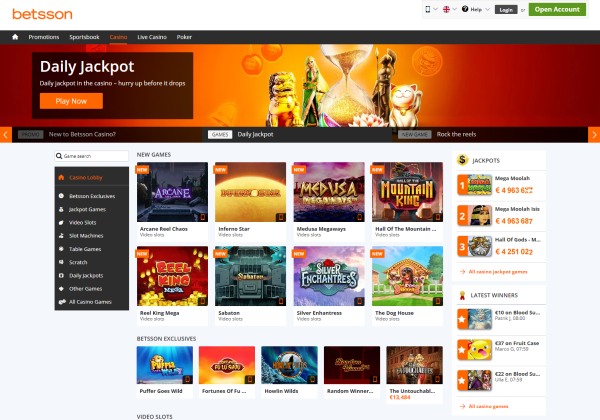
Task: Open the Silver Enchantress game thumbnail
Action: 329,276
